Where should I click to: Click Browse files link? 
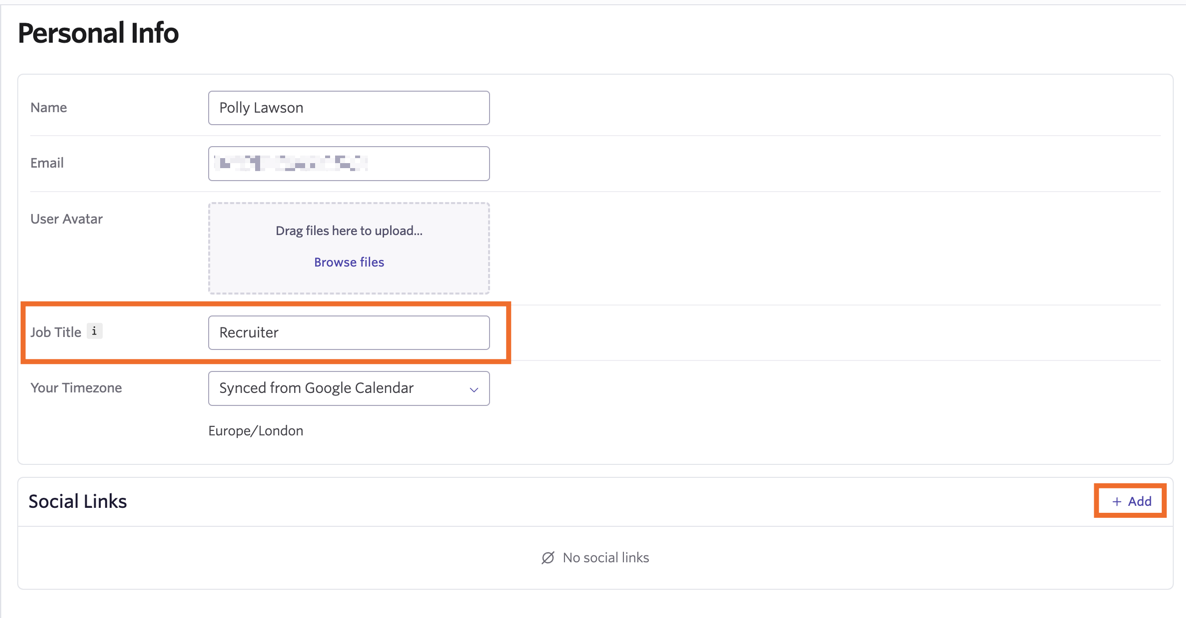click(x=349, y=262)
